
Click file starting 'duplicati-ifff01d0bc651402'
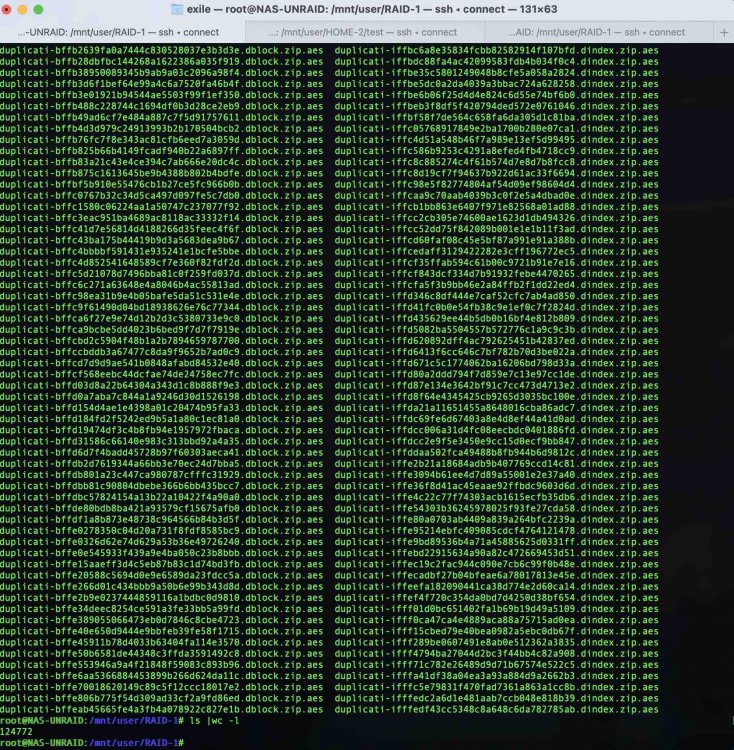click(496, 609)
